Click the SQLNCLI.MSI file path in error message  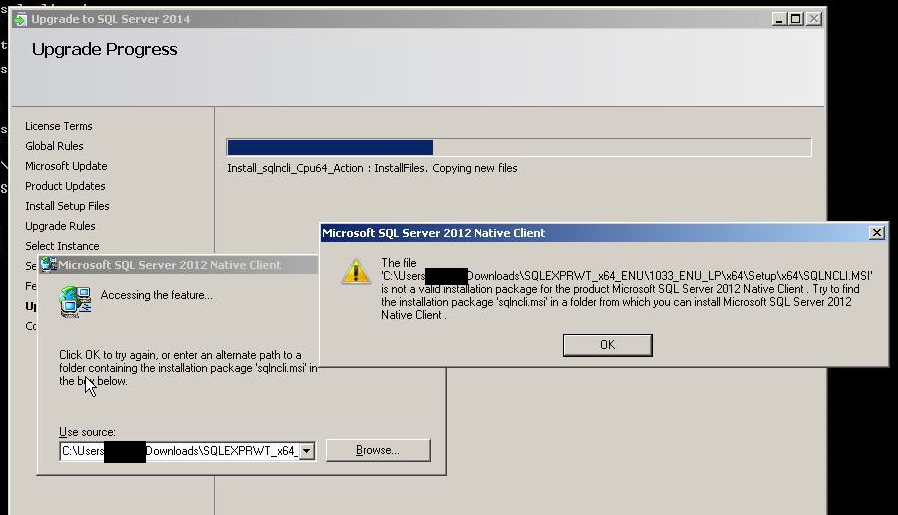(627, 276)
